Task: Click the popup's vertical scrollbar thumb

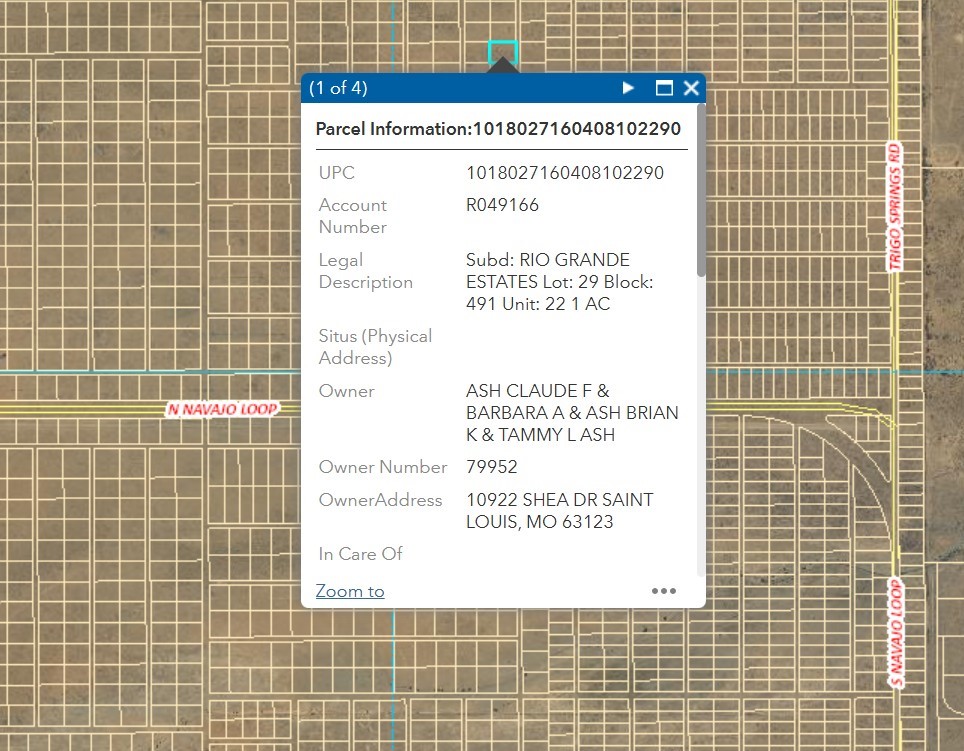Action: coord(701,190)
